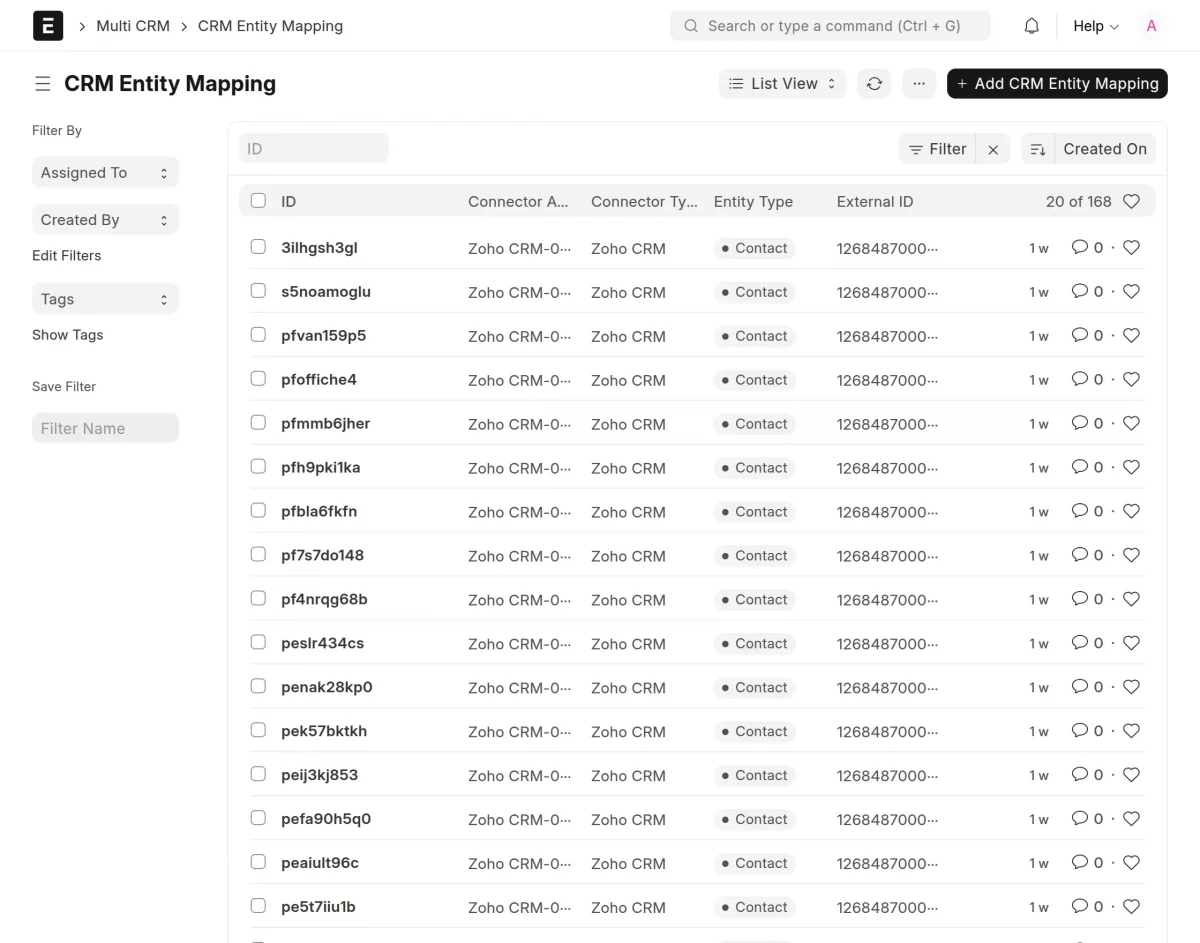Screen dimensions: 1200x943
Task: Click the header heart like icon
Action: [x=1131, y=202]
